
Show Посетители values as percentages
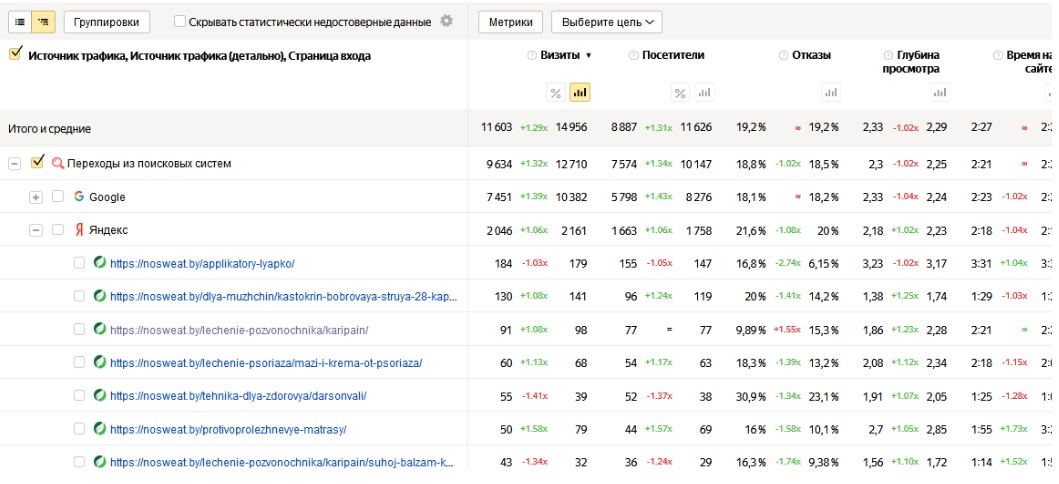point(680,93)
